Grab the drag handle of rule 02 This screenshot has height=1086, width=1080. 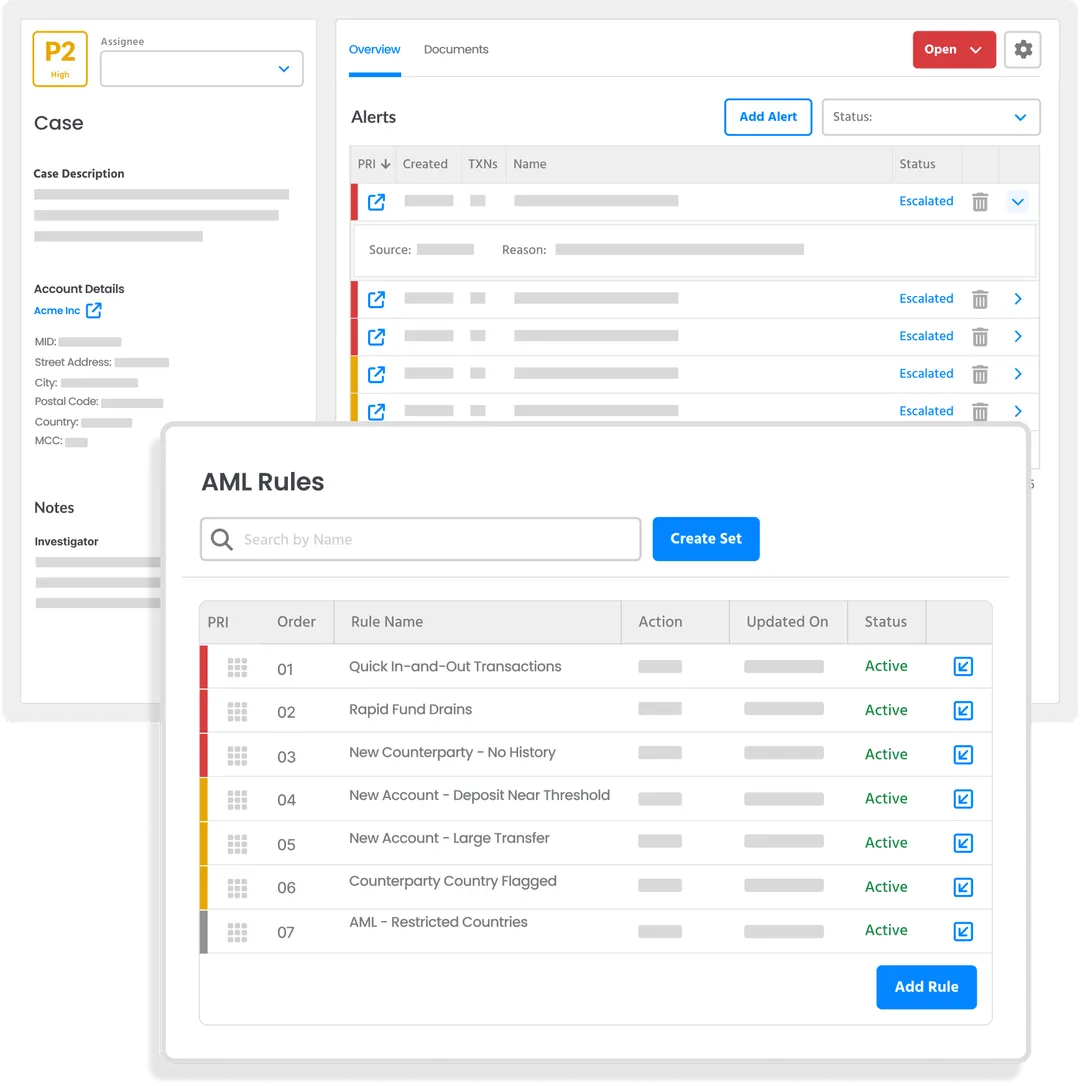click(237, 711)
